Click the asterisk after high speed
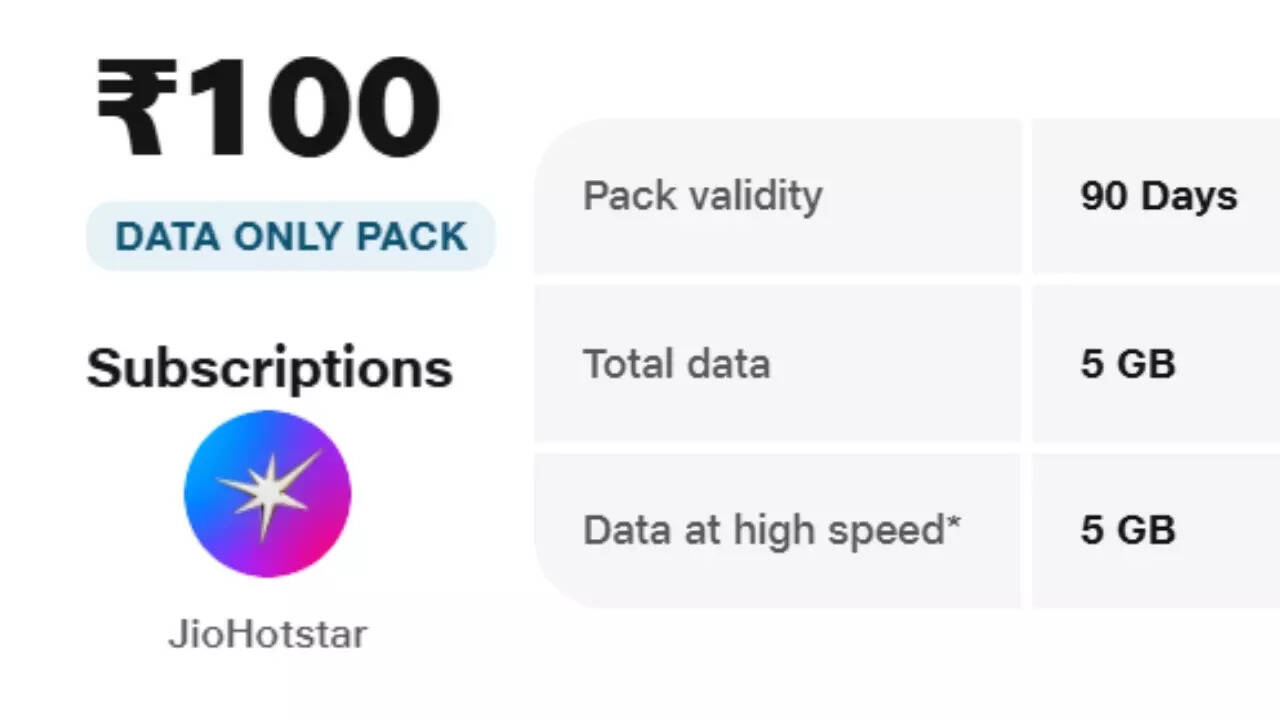This screenshot has height=720, width=1280. coord(953,522)
